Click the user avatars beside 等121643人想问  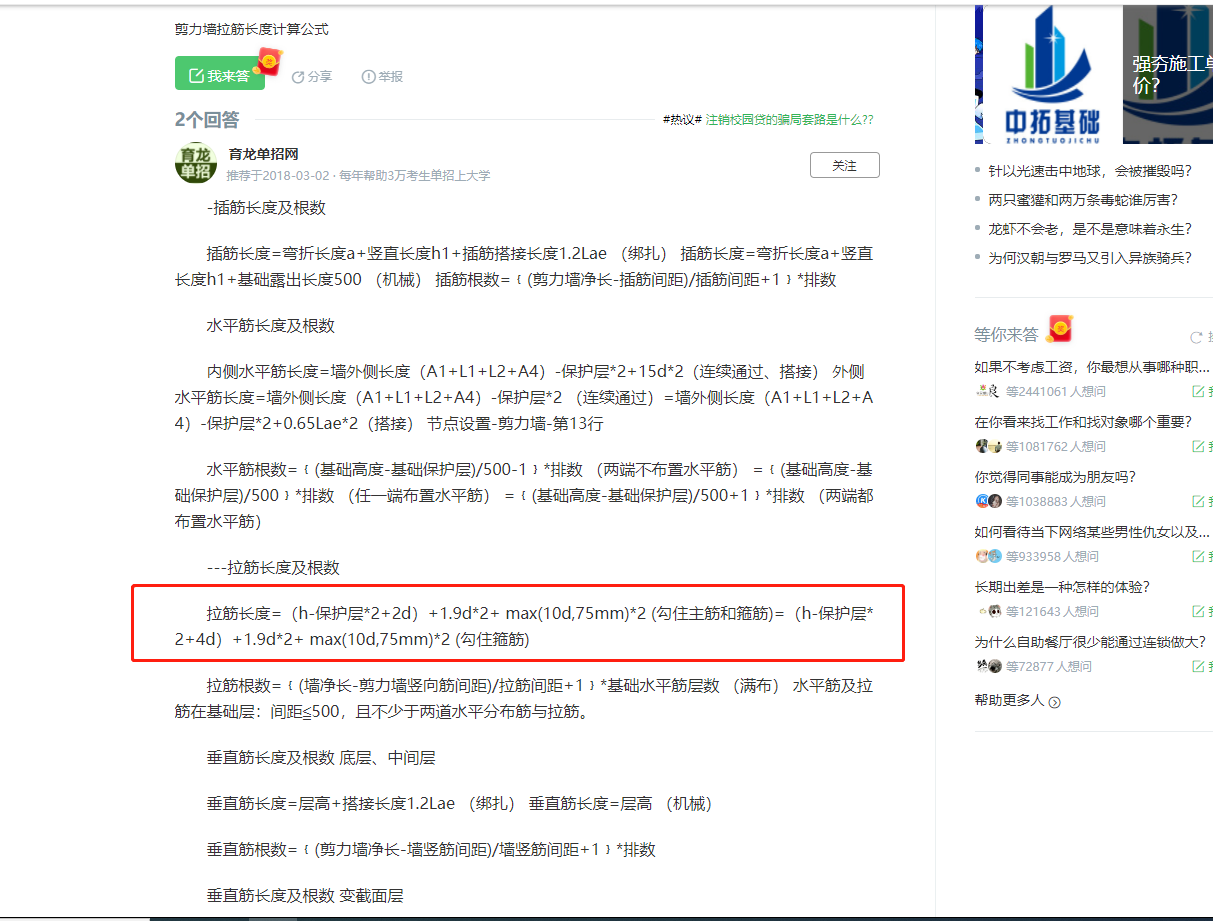coord(988,611)
